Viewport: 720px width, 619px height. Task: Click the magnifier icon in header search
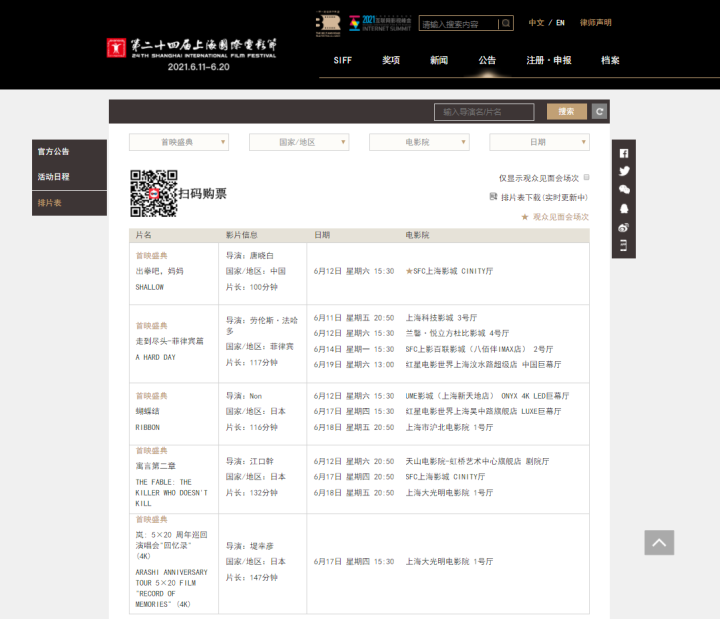click(x=506, y=23)
